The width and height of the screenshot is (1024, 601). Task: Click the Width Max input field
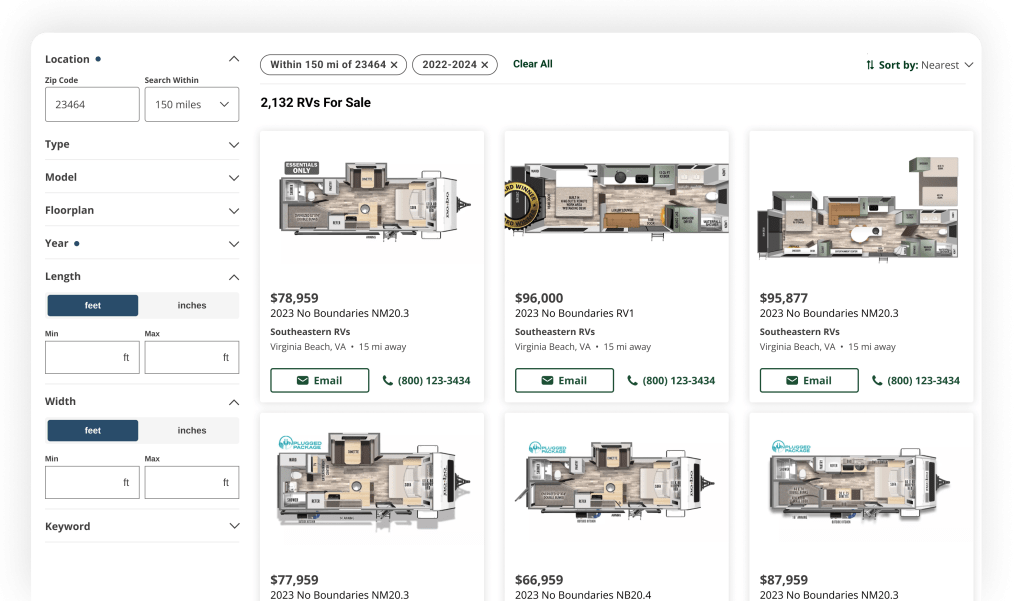pos(192,482)
